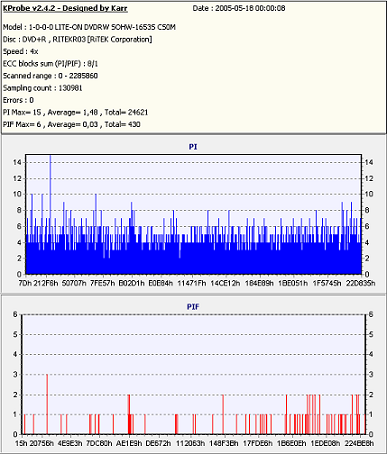Click the 224BE8h label on PIF axis
The image size is (387, 454).
[x=359, y=443]
